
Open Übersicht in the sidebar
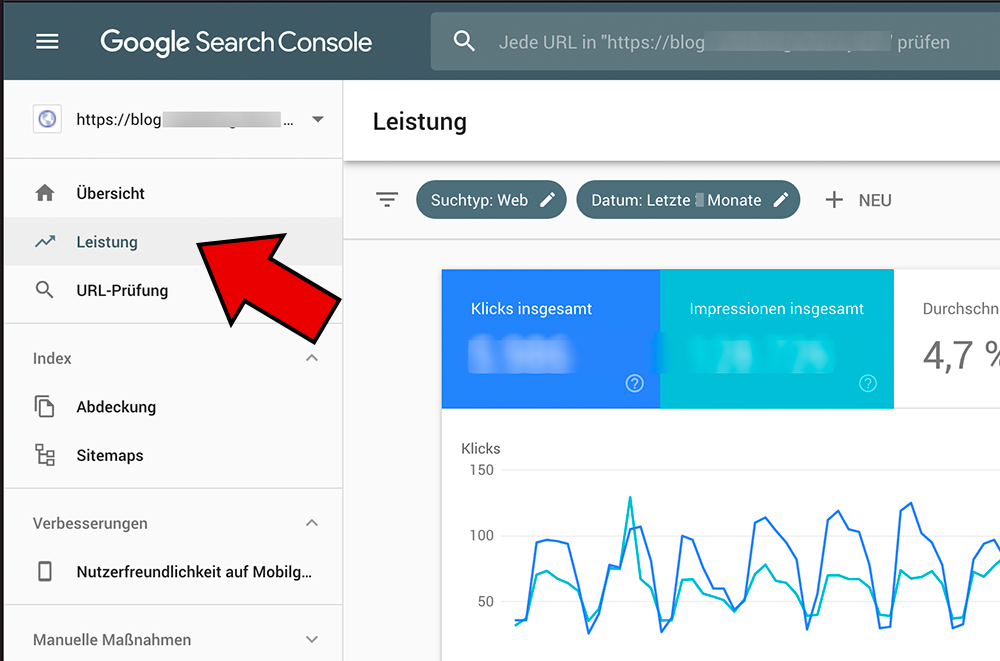110,193
